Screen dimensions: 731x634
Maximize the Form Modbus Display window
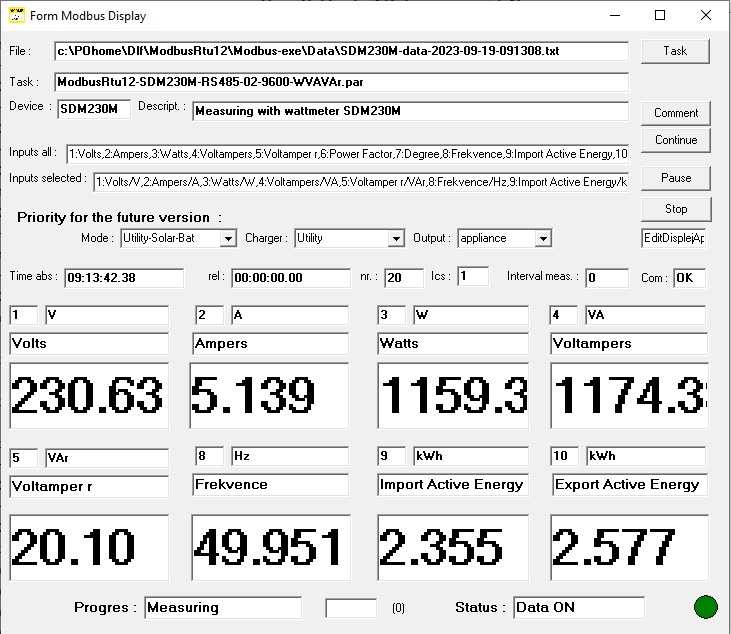pyautogui.click(x=660, y=15)
